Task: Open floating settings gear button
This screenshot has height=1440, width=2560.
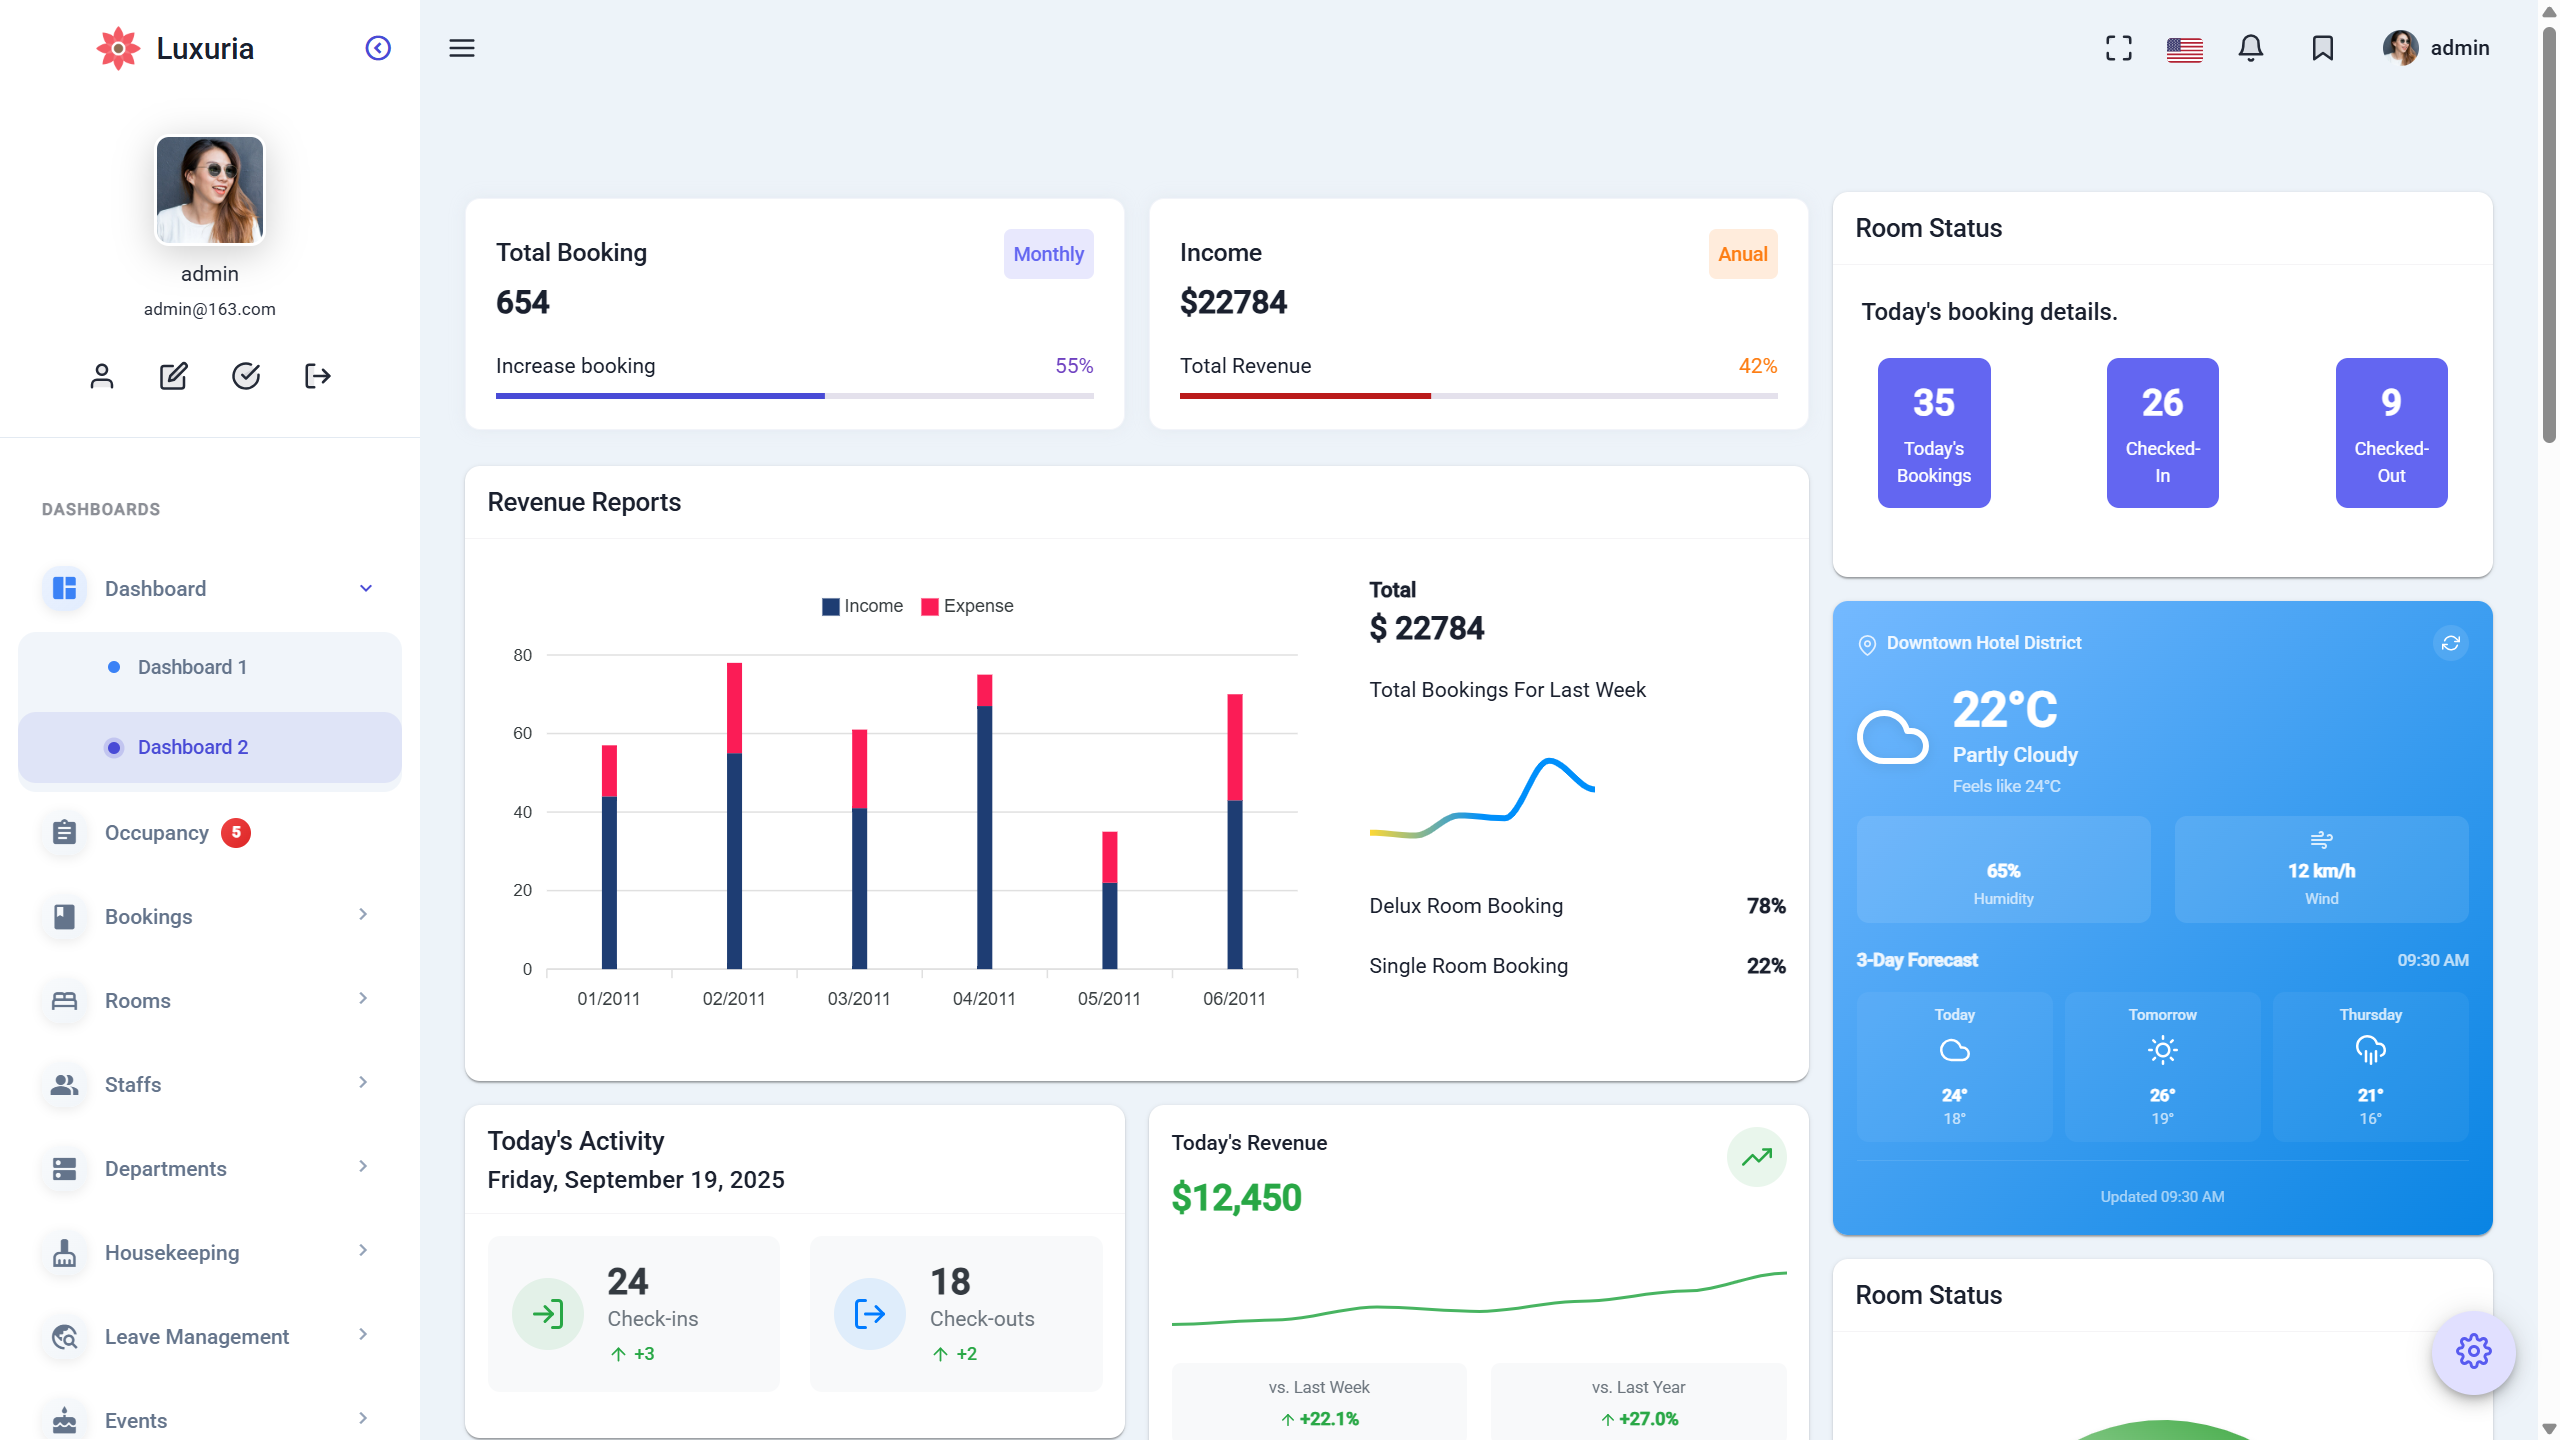Action: [x=2473, y=1351]
